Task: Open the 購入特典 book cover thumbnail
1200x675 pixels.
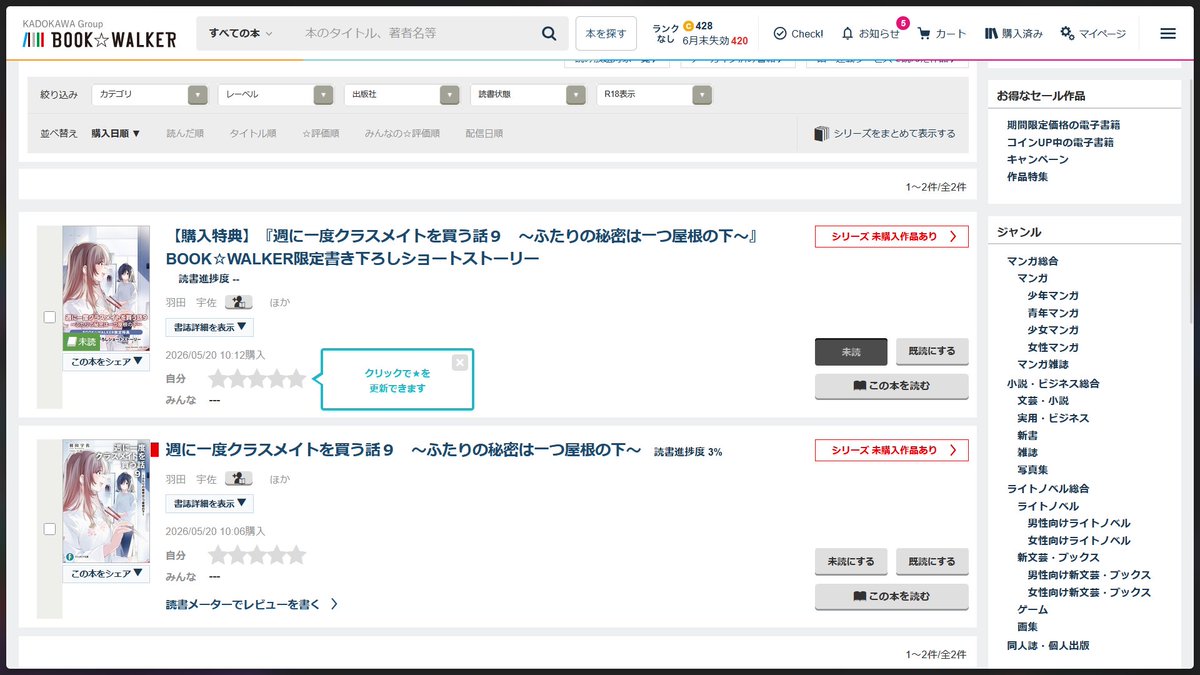Action: [106, 288]
